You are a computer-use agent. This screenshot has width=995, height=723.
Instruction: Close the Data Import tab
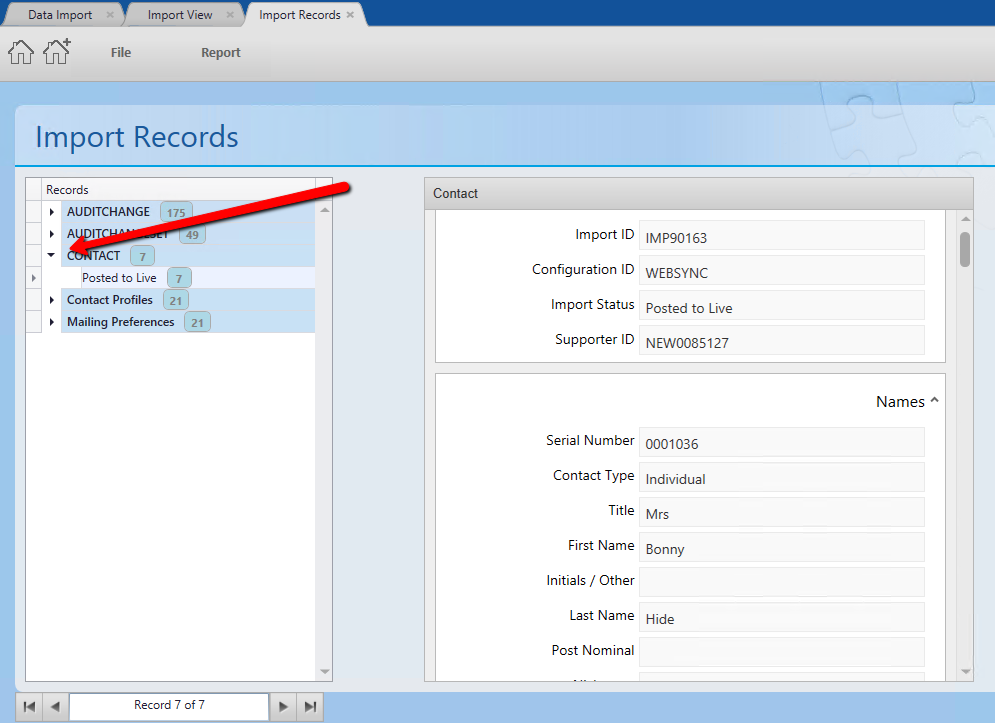click(110, 15)
